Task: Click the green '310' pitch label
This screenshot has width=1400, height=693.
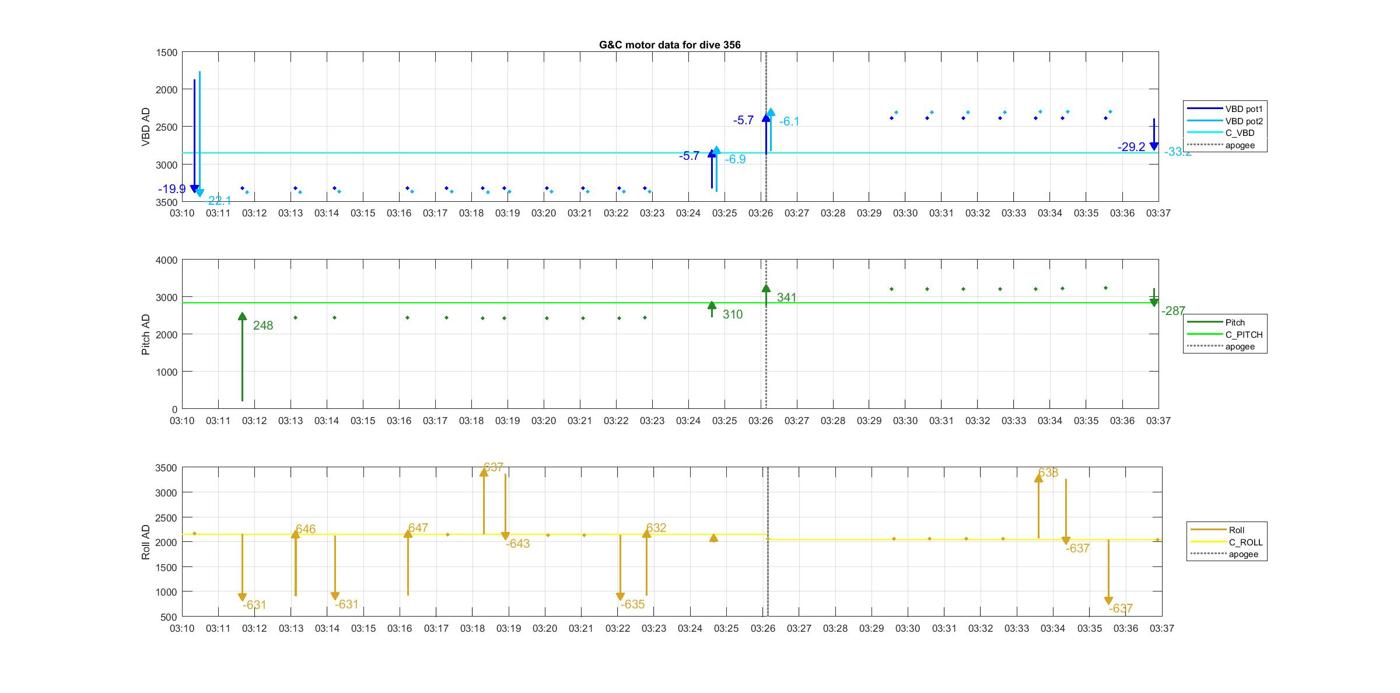Action: tap(733, 315)
